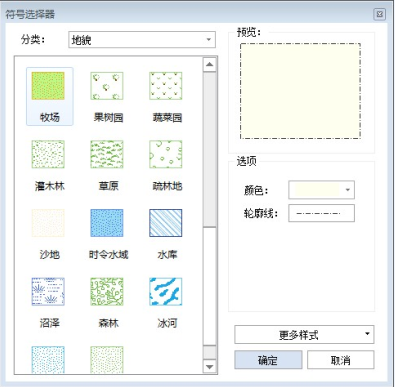395x387 pixels.
Task: Select the 牧场 pasture symbol
Action: point(49,96)
